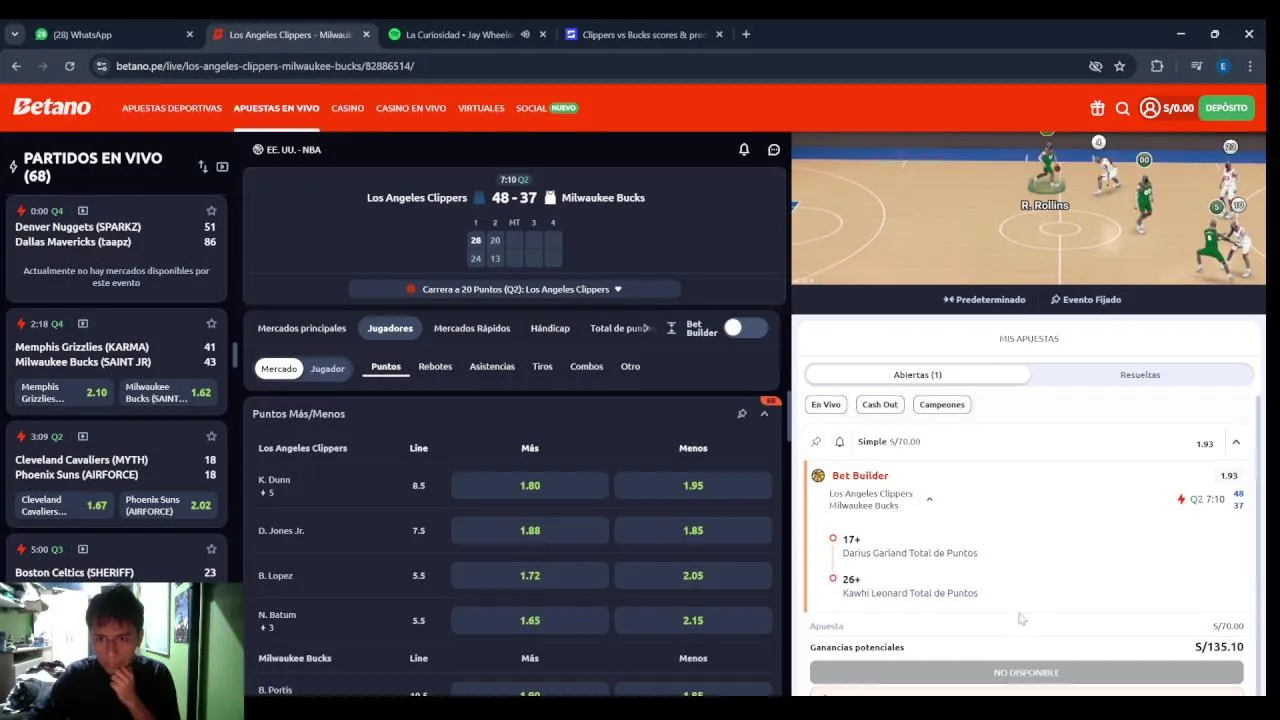Bet K. Dunn Más at 1.80

click(x=530, y=486)
